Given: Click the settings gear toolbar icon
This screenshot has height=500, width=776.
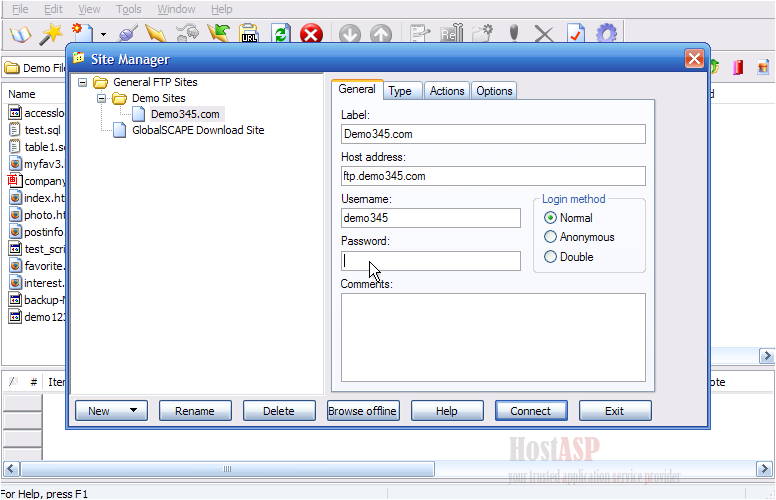Looking at the screenshot, I should point(606,35).
